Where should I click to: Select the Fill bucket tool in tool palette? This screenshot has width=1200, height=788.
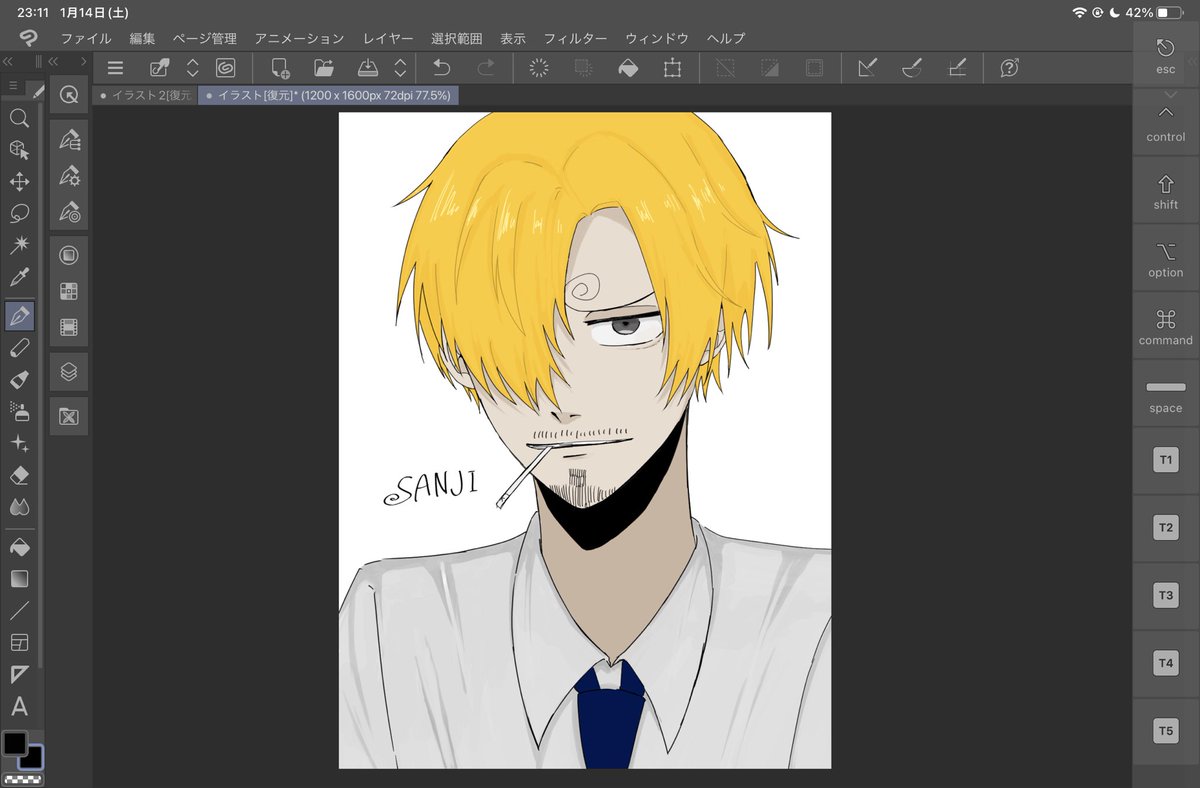tap(19, 547)
